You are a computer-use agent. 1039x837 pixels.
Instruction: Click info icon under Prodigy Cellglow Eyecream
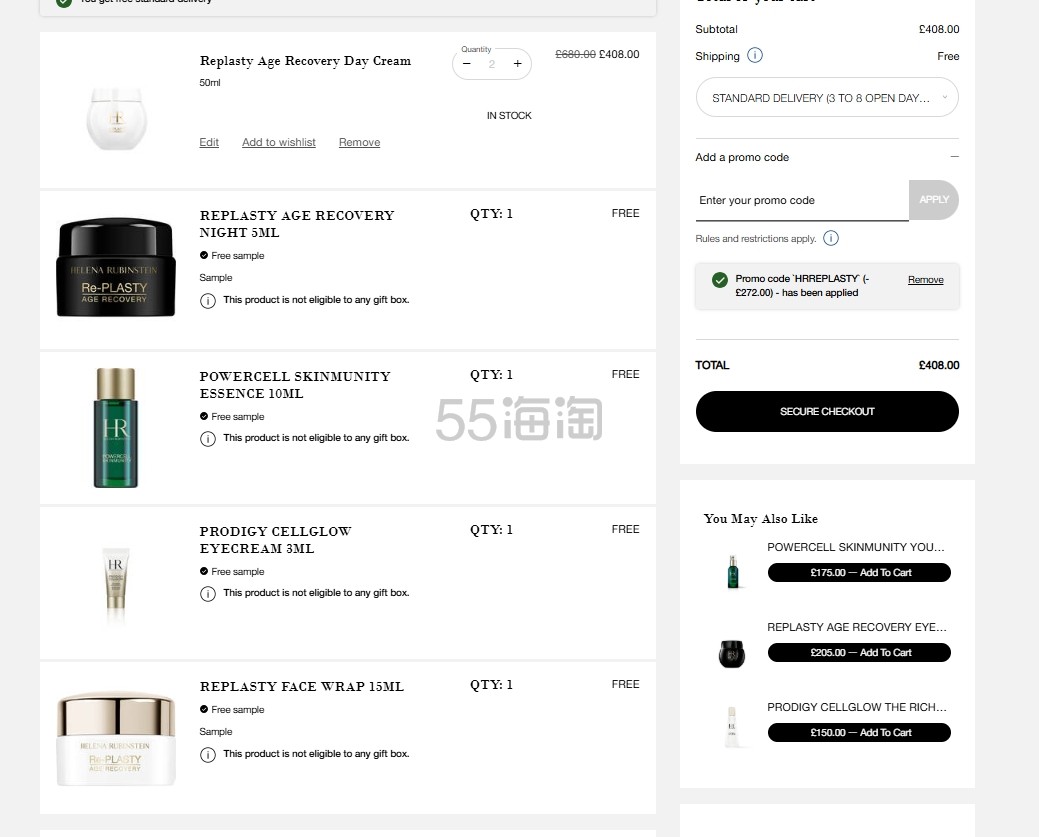(x=207, y=594)
